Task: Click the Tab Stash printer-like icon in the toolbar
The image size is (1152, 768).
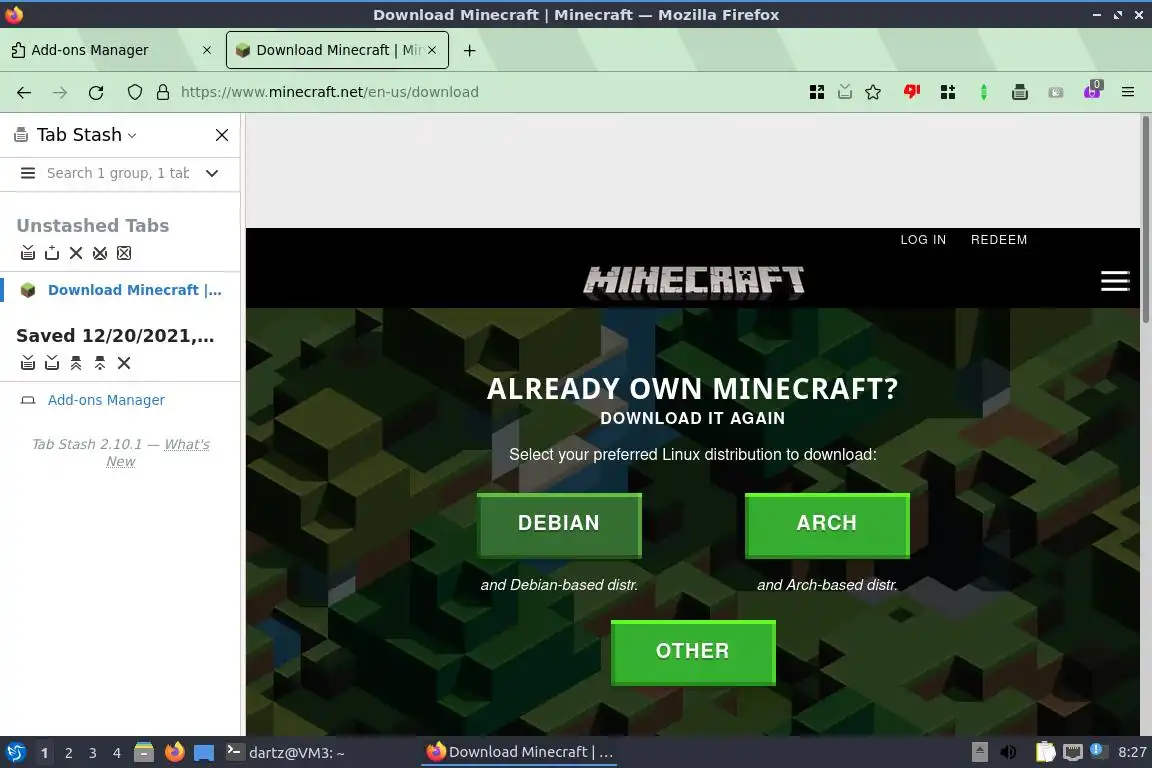Action: pos(1019,92)
